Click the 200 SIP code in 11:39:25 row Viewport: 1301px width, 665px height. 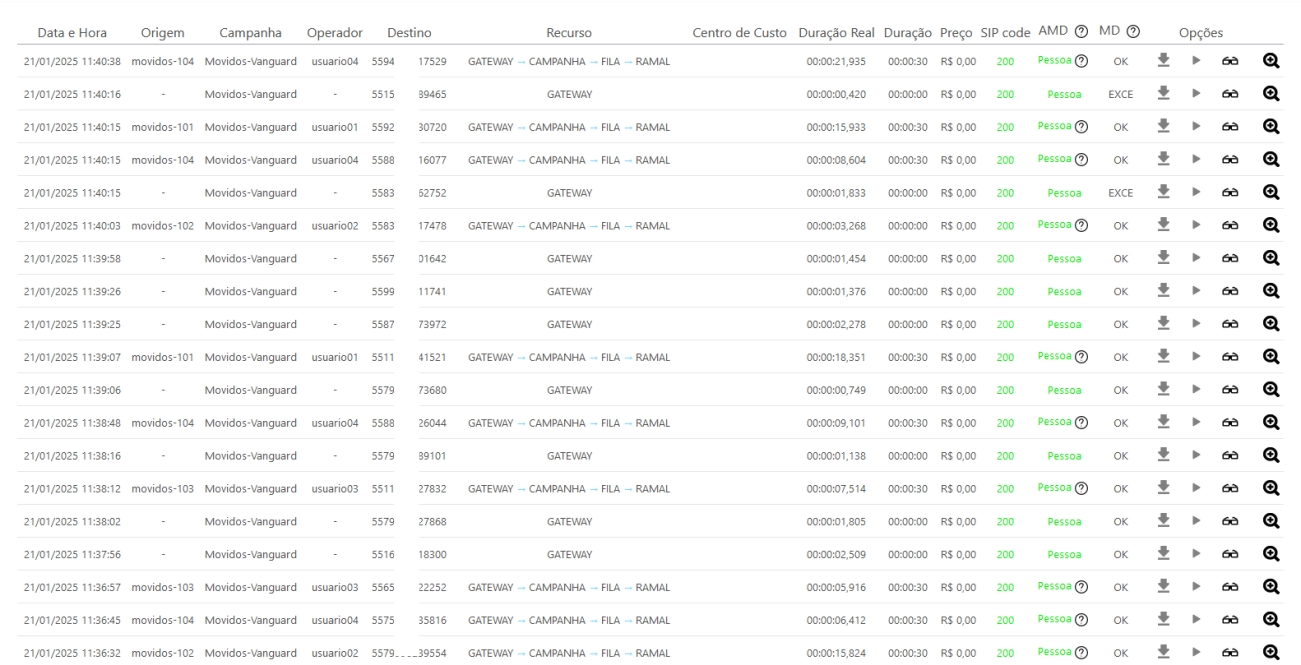[x=1005, y=324]
